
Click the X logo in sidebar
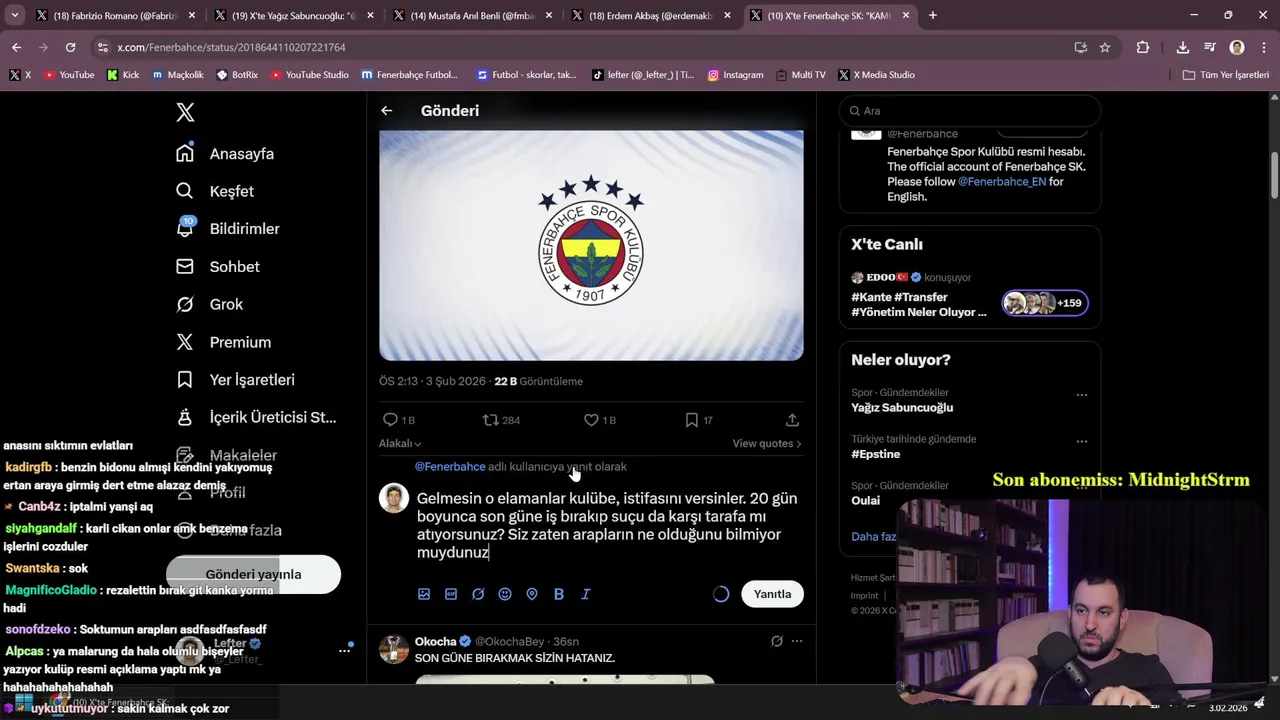185,112
